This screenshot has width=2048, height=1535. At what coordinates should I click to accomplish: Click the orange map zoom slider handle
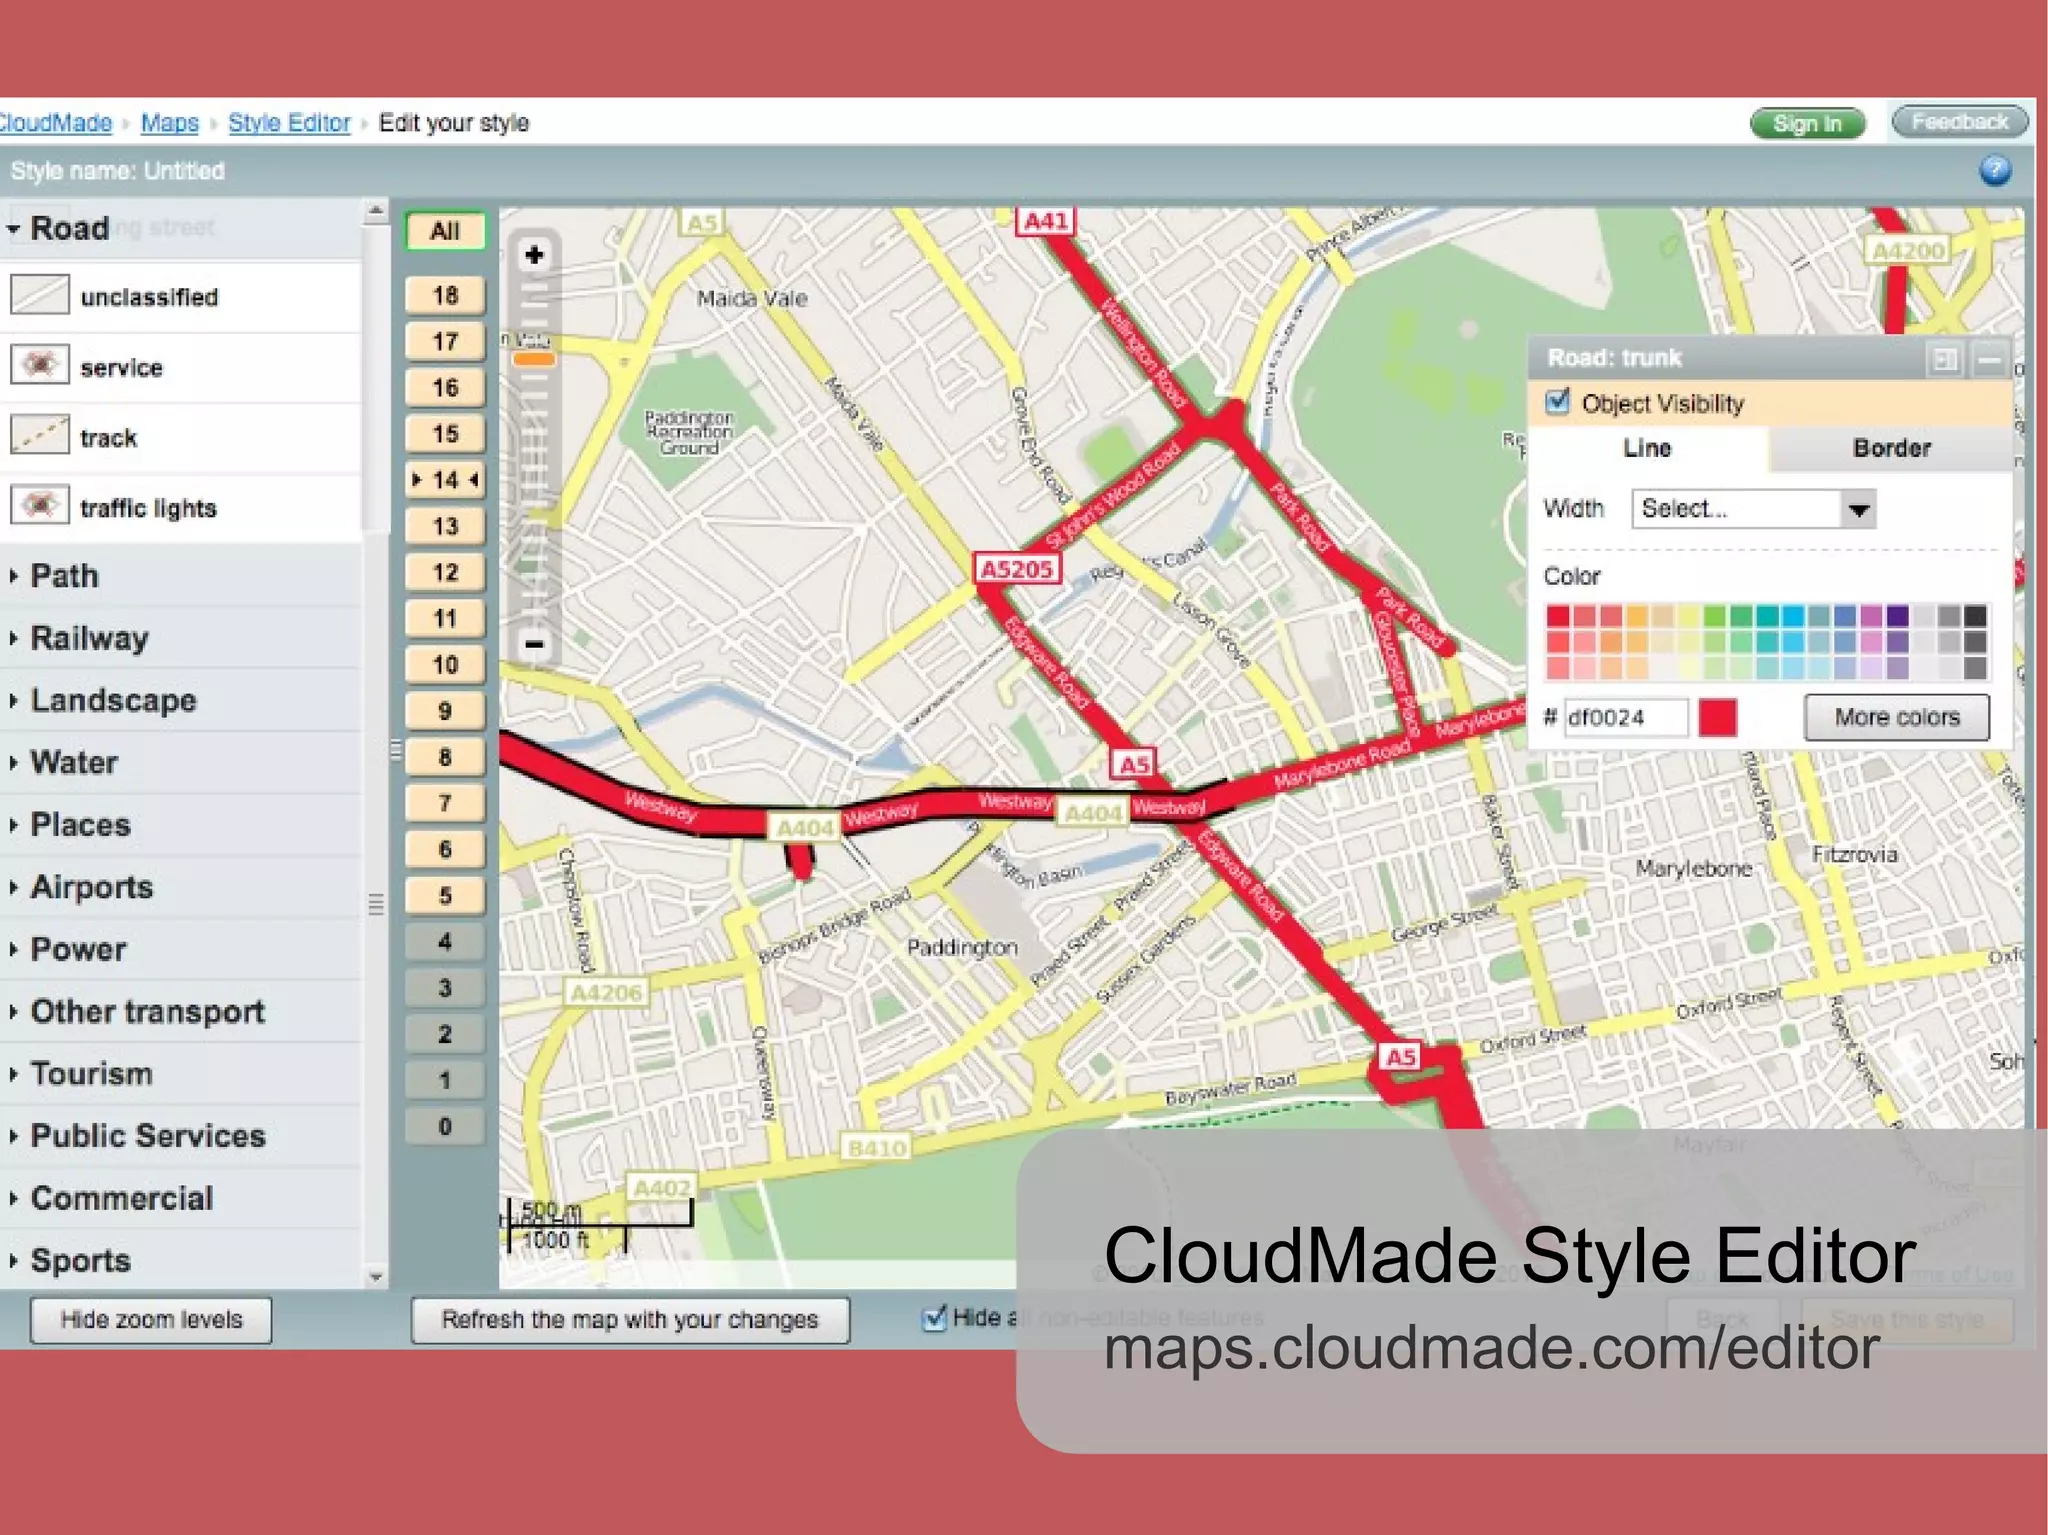tap(533, 358)
